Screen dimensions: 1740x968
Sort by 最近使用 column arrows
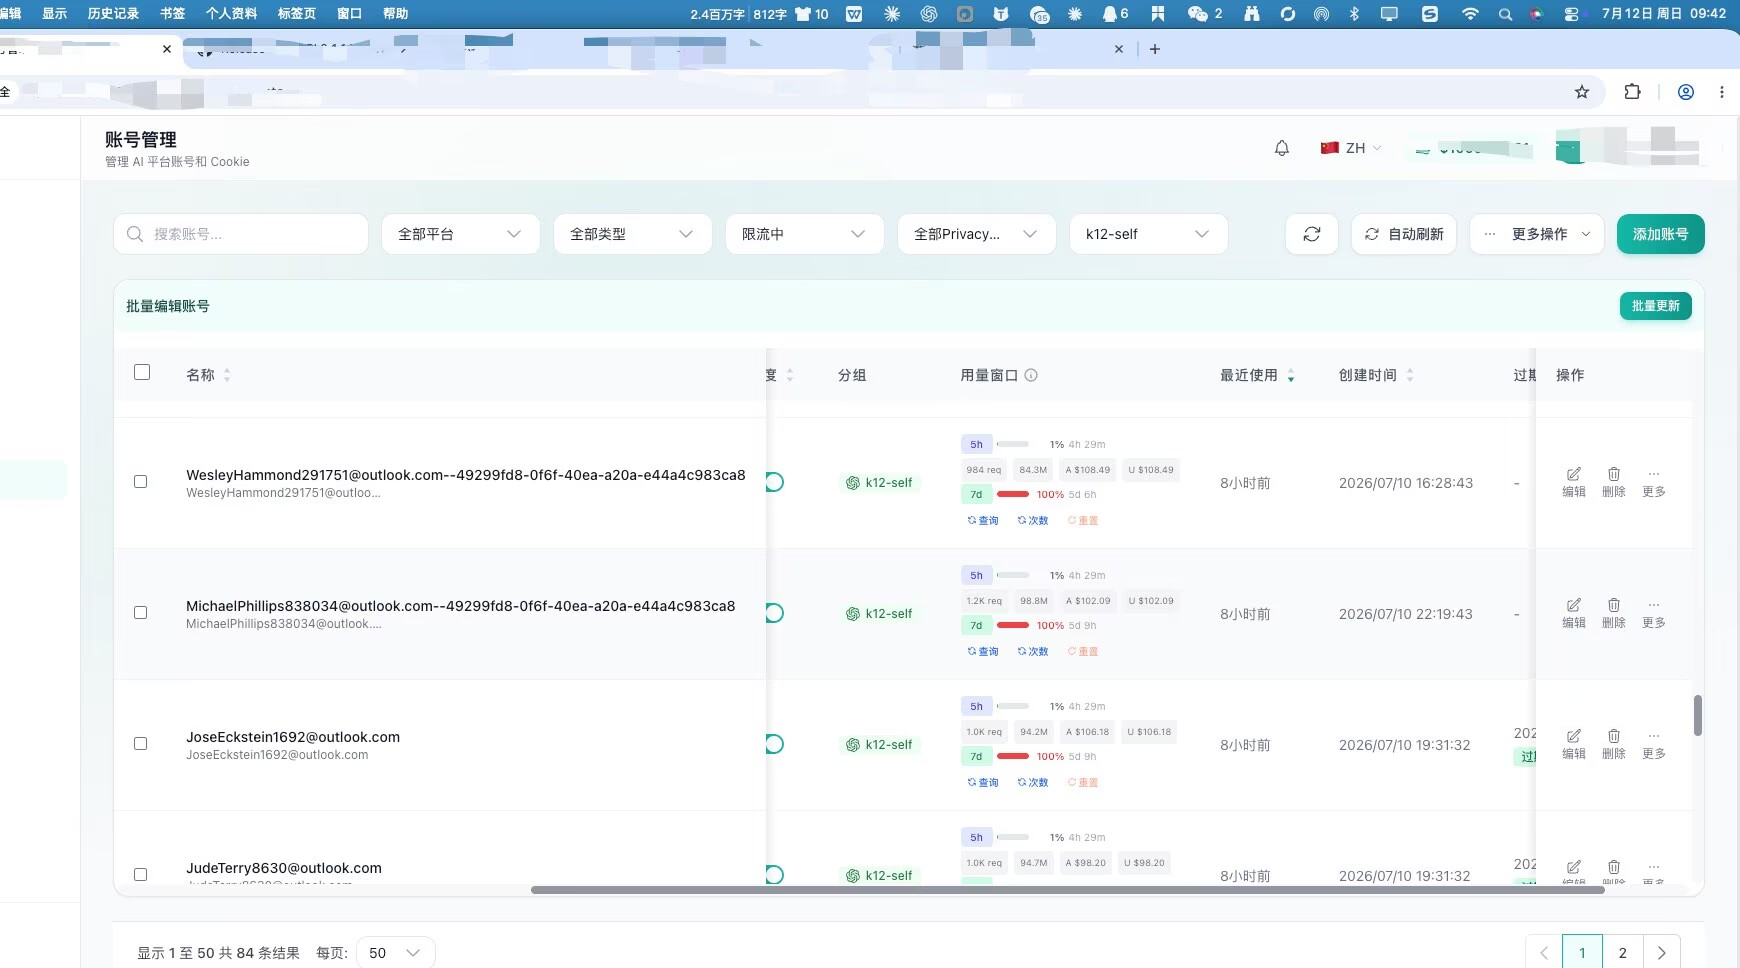coord(1291,375)
